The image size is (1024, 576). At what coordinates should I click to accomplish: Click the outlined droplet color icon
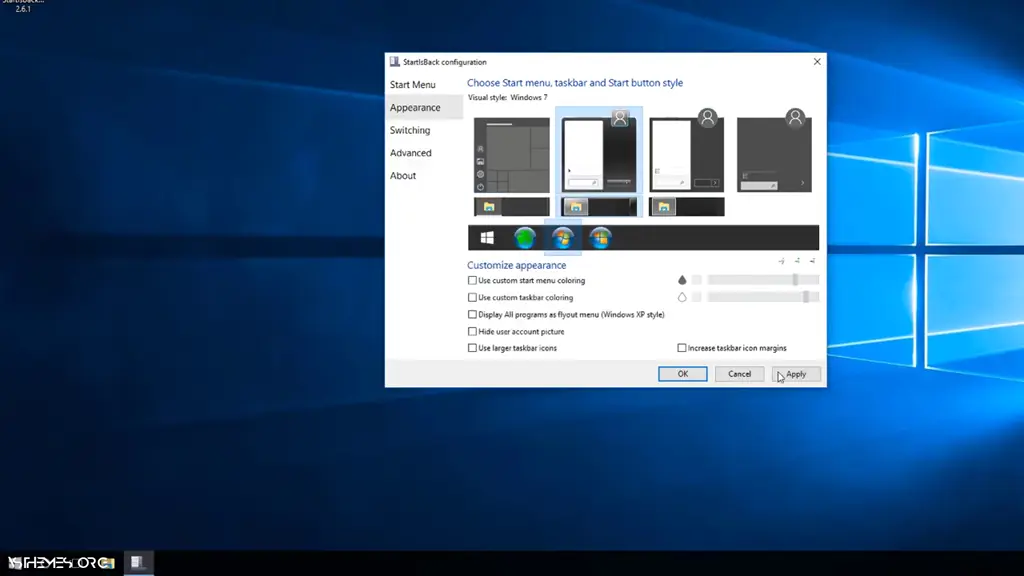point(682,296)
